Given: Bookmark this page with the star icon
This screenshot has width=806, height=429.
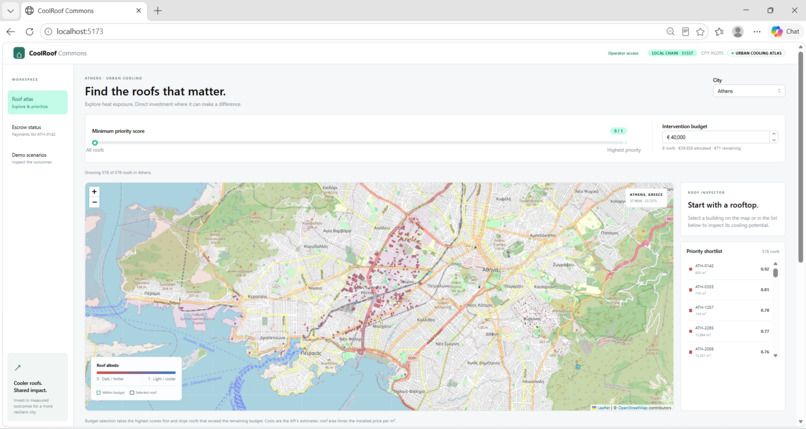Looking at the screenshot, I should pos(700,31).
